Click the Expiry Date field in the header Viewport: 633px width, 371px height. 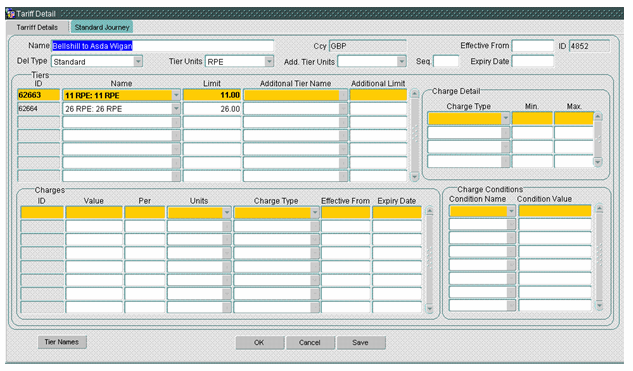tap(533, 62)
